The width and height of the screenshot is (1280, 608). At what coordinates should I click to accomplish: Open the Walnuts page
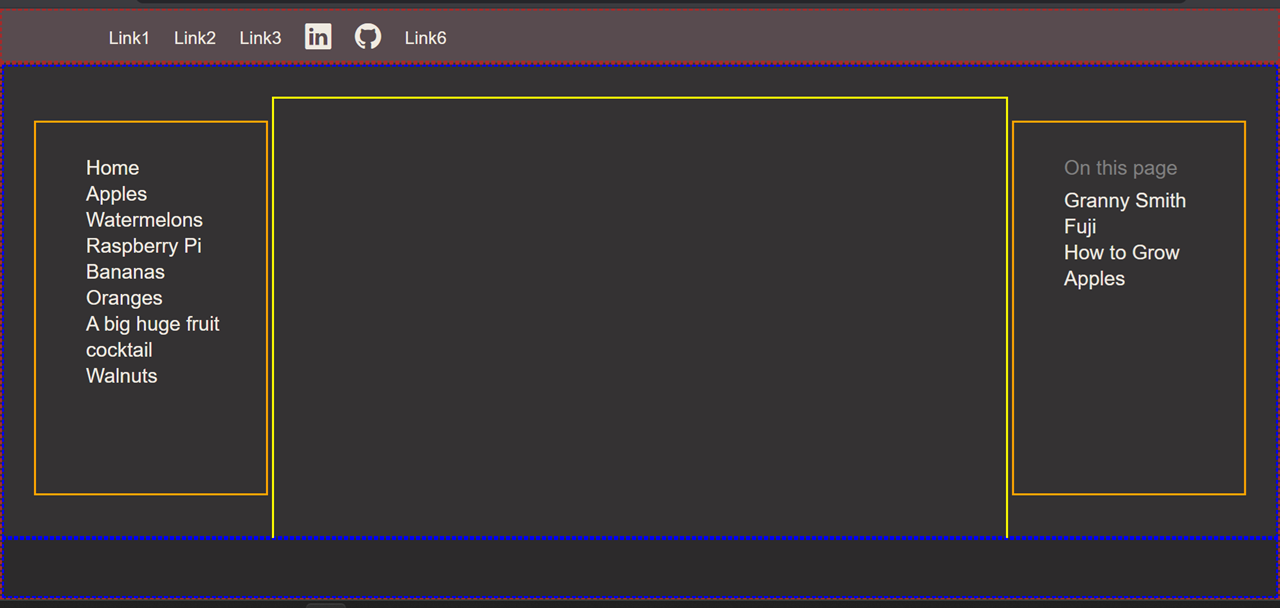(x=121, y=376)
